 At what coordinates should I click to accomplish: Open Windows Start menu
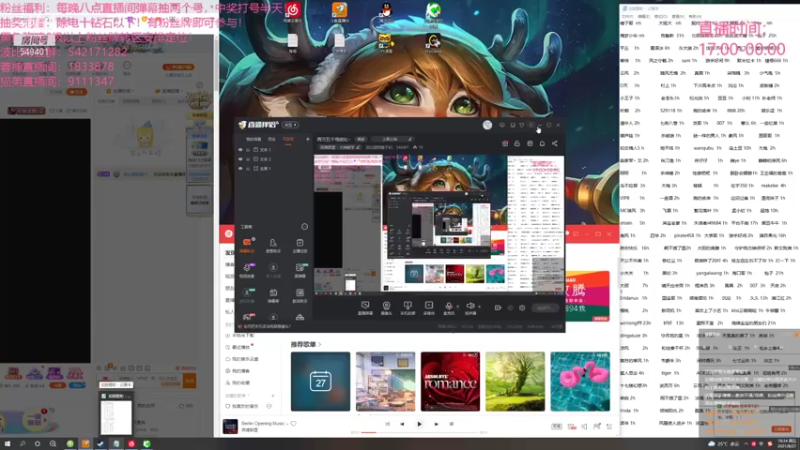(7, 444)
